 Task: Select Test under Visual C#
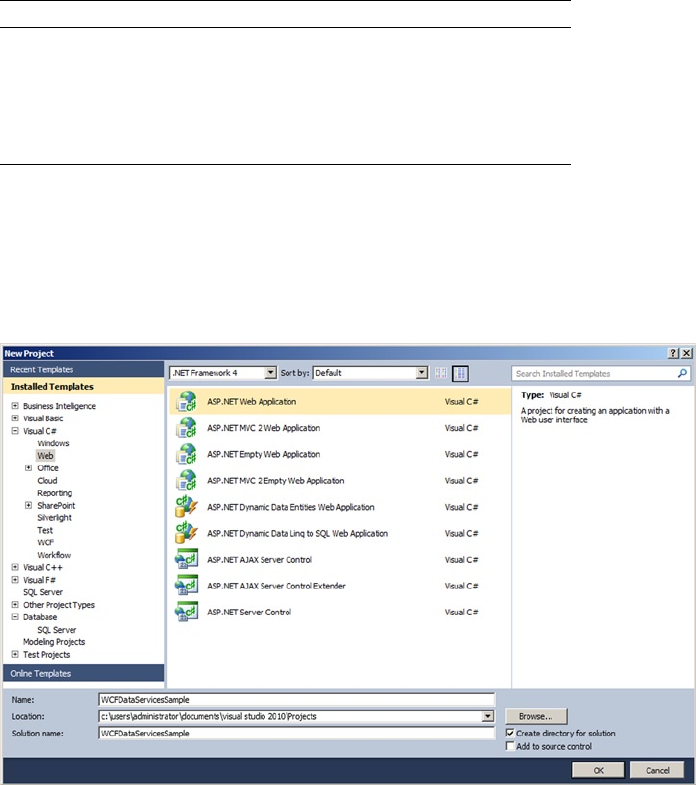pyautogui.click(x=45, y=530)
